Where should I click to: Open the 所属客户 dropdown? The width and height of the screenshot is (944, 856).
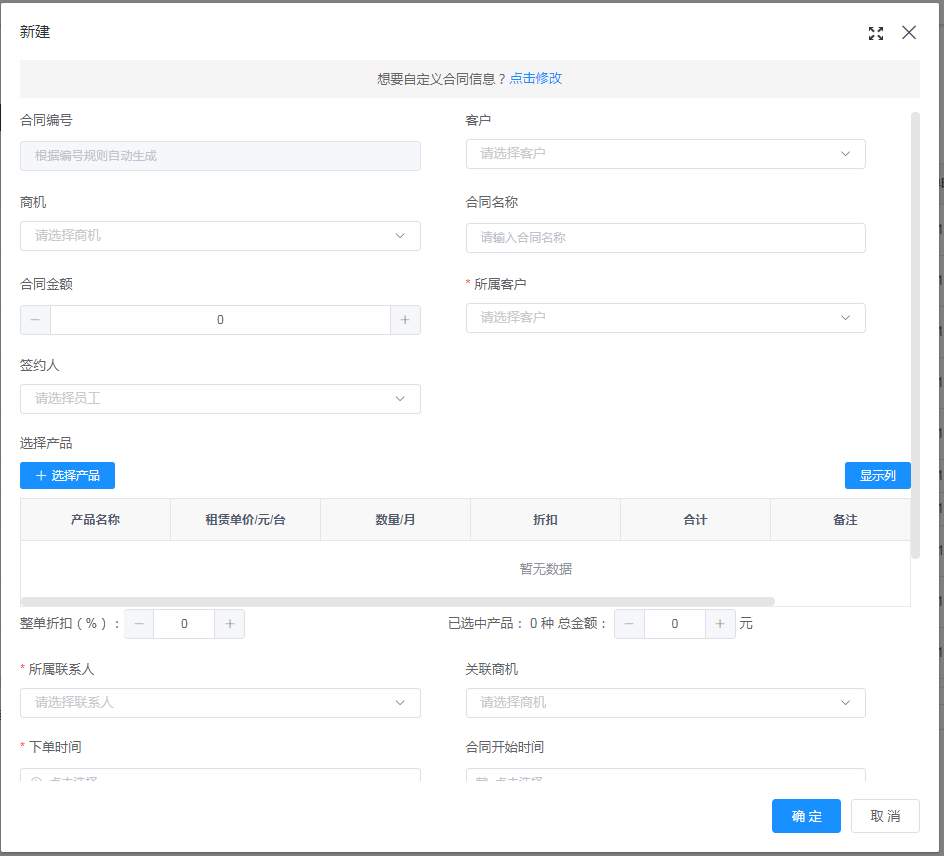[x=665, y=318]
